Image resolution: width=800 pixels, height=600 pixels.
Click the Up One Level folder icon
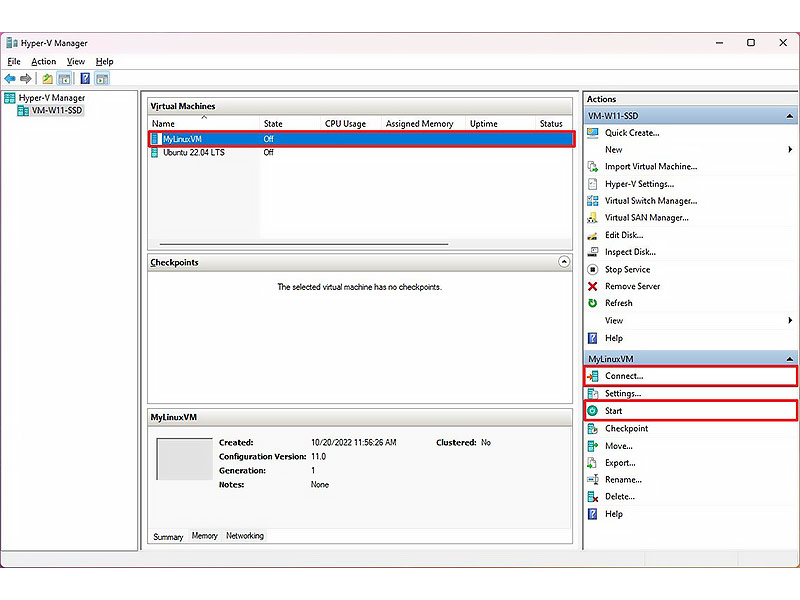[47, 79]
